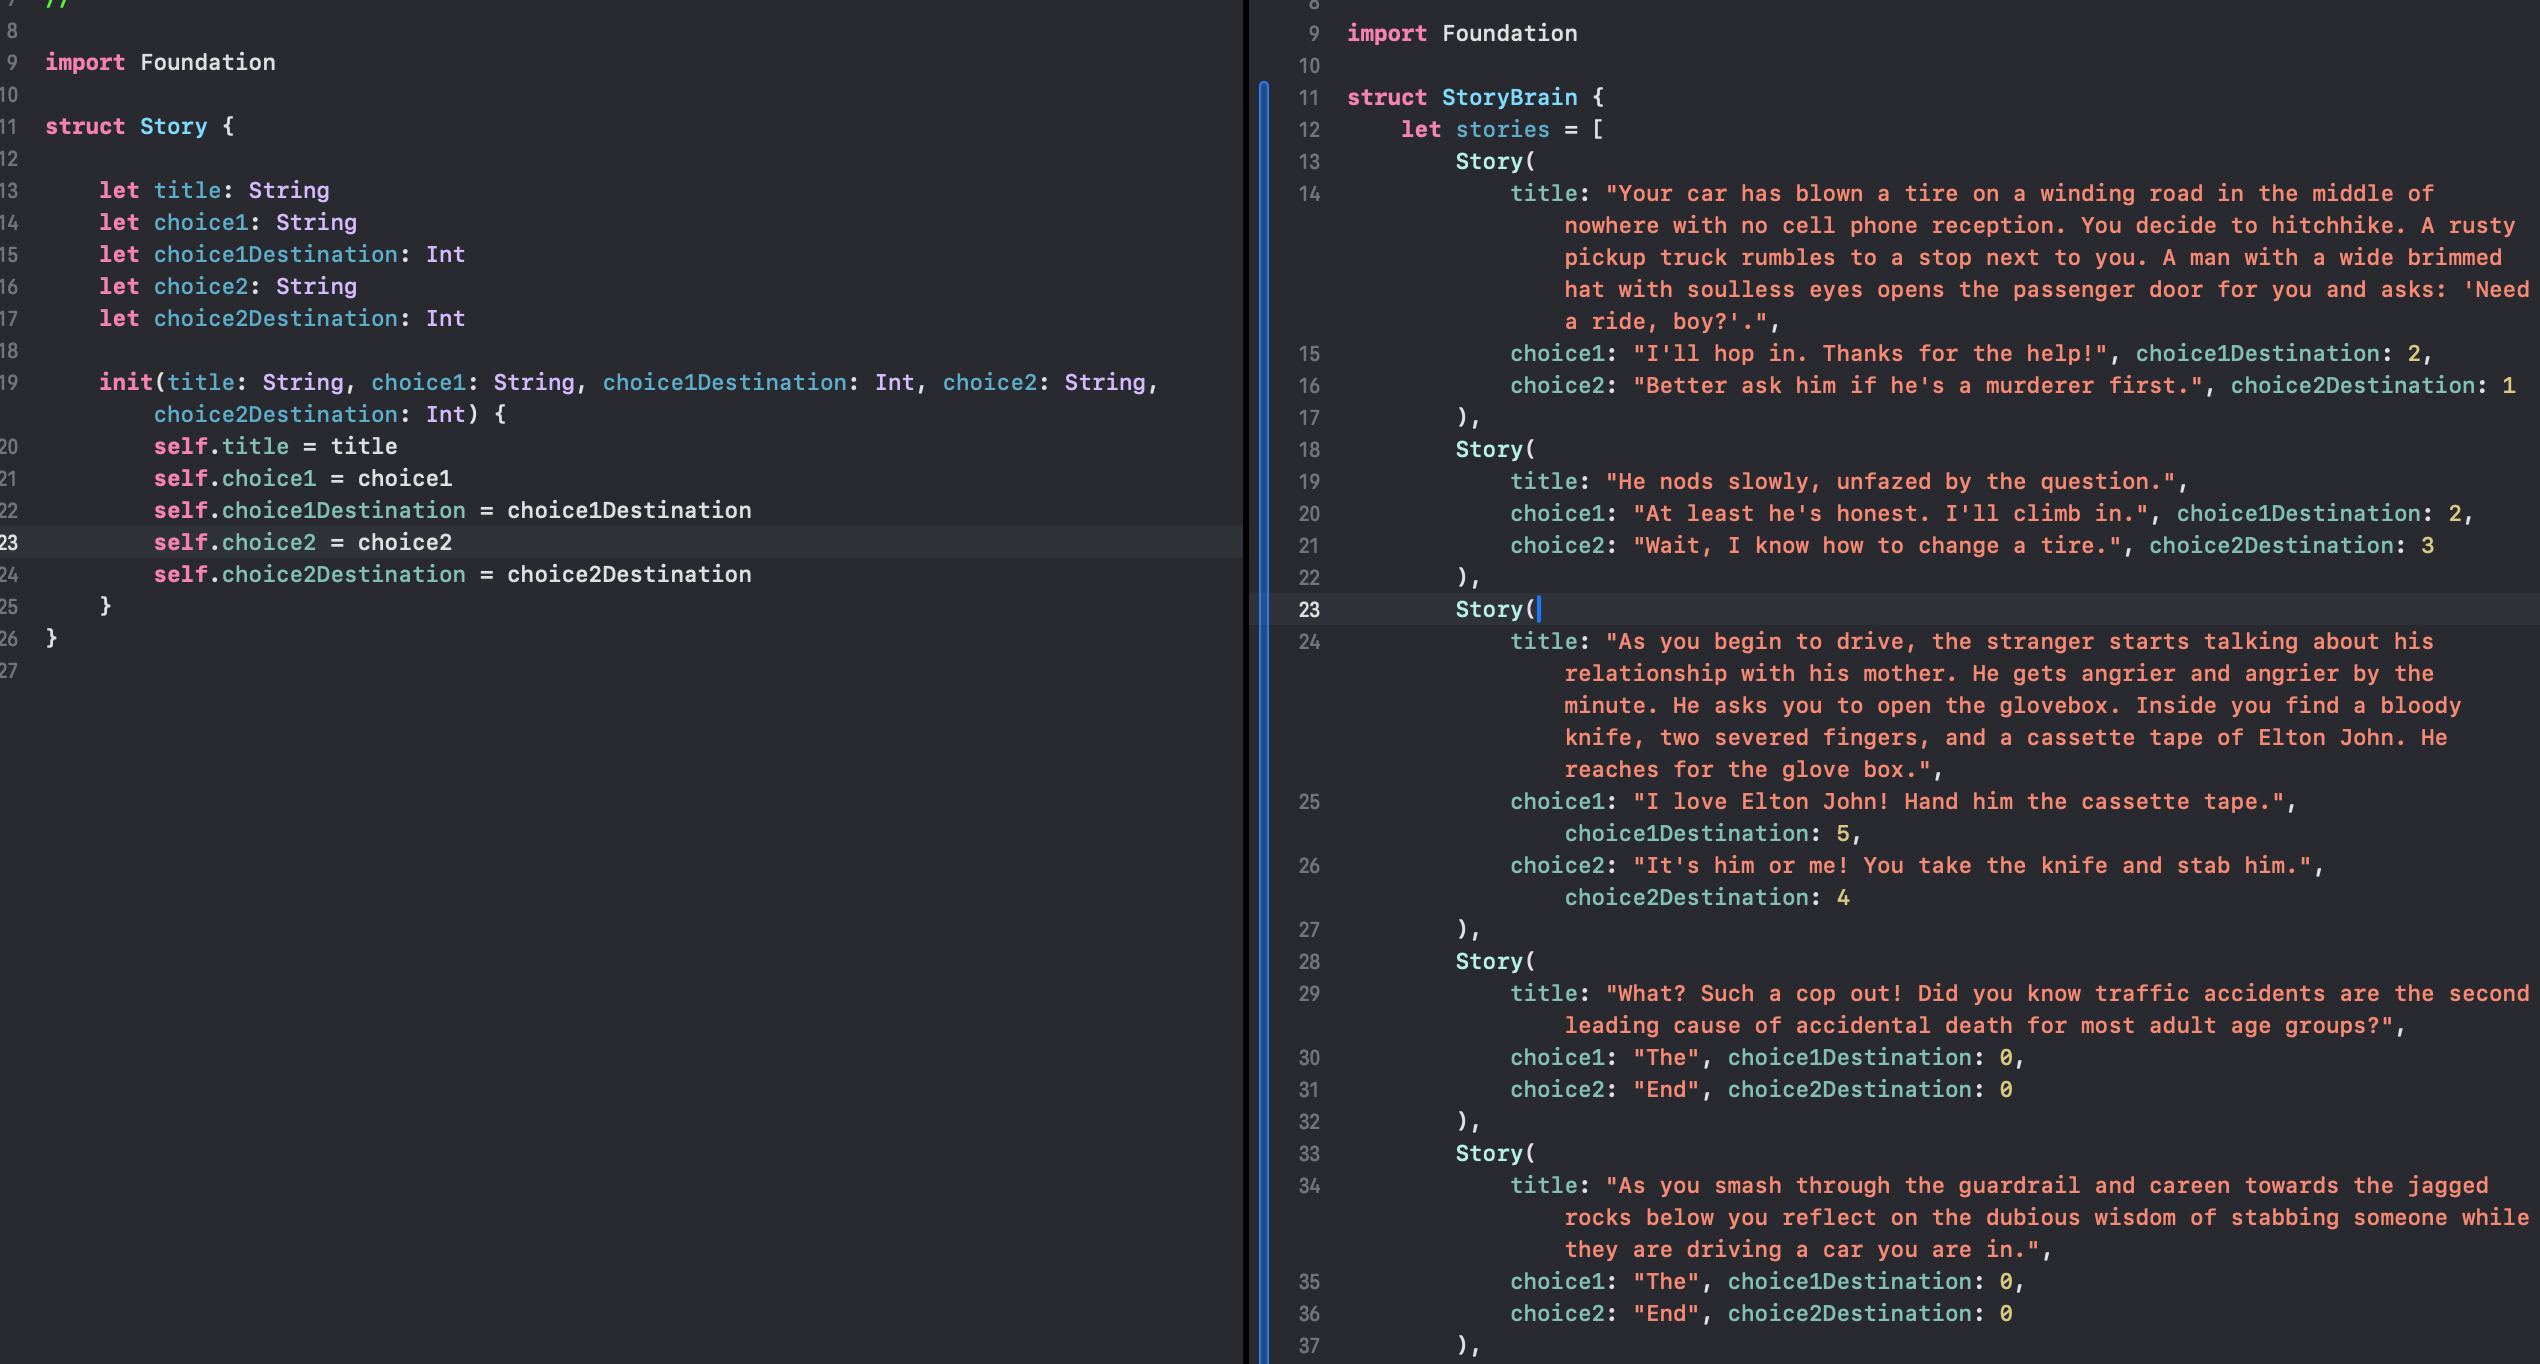This screenshot has width=2540, height=1364.
Task: Click line number 11 in the right pane gutter
Action: pos(1309,97)
